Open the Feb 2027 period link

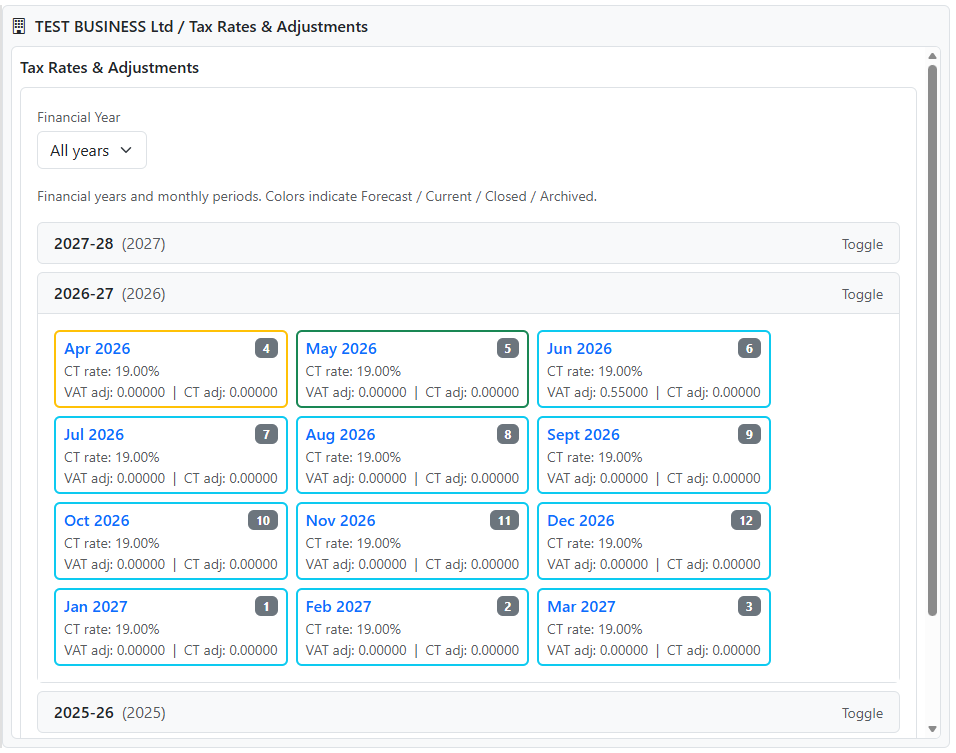click(x=338, y=607)
